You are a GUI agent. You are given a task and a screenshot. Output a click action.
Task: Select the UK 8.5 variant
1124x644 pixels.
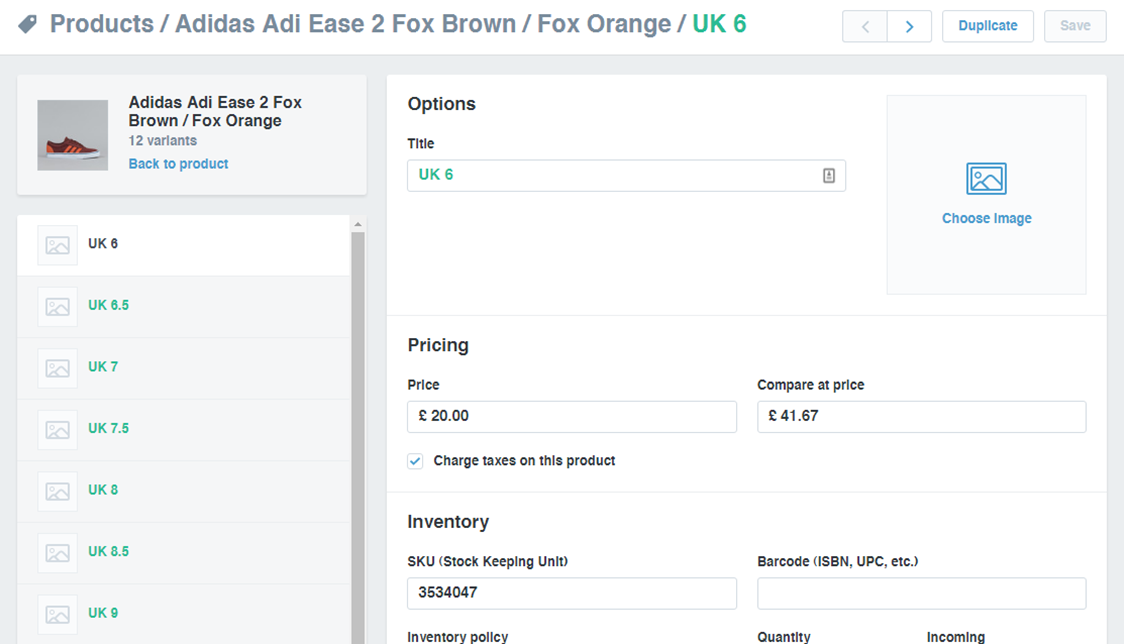coord(184,553)
